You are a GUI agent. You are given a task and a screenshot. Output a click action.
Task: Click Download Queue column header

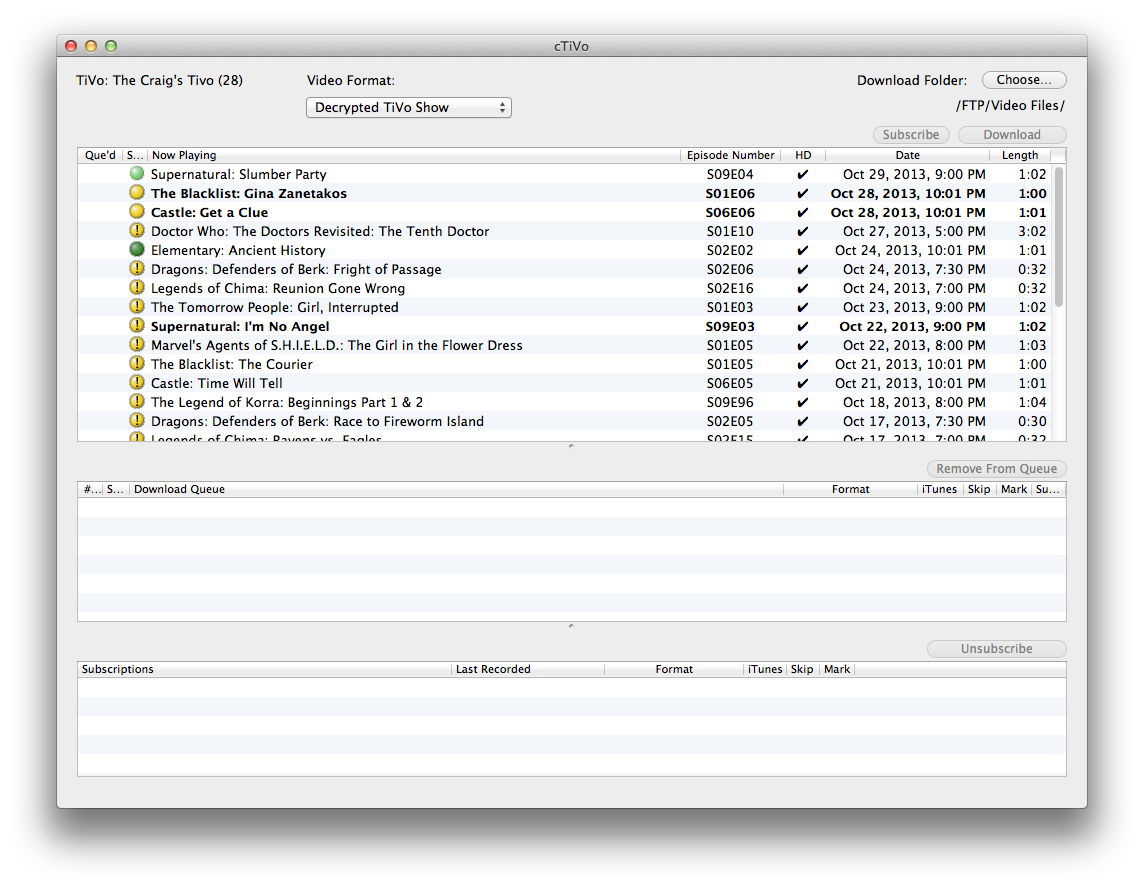(456, 489)
